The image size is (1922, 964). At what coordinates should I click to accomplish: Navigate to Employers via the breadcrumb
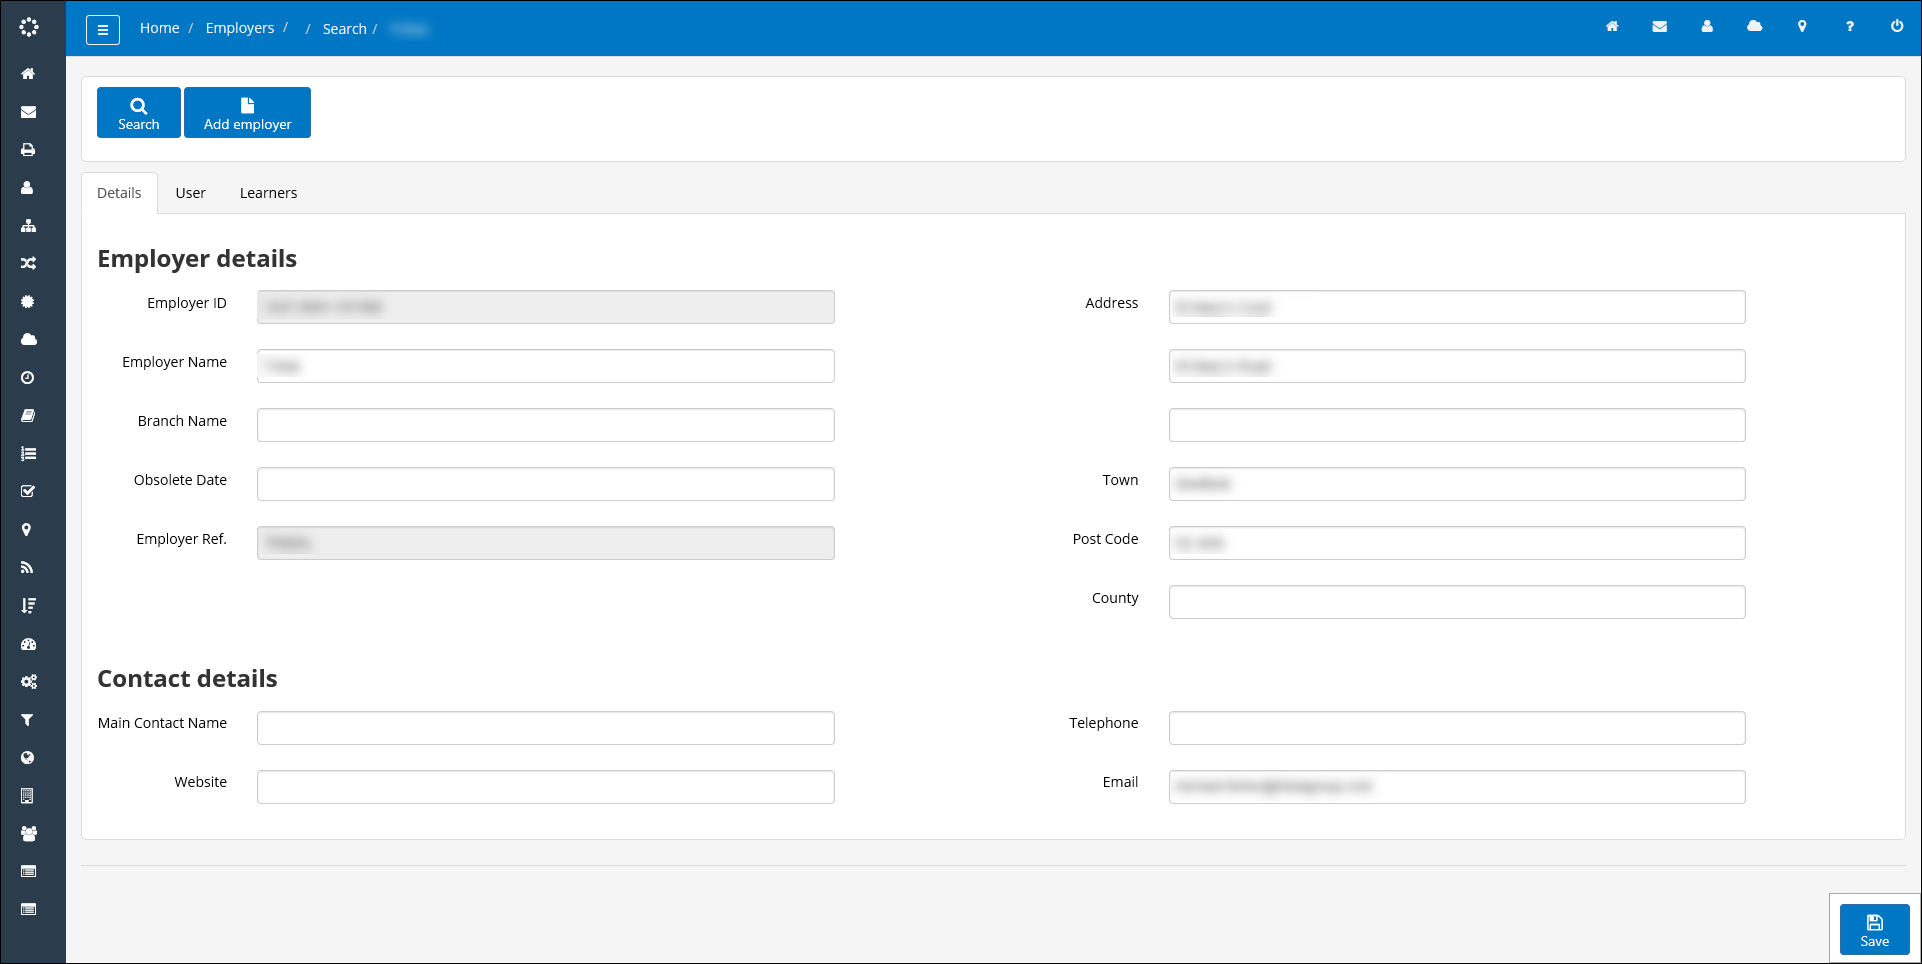(240, 27)
